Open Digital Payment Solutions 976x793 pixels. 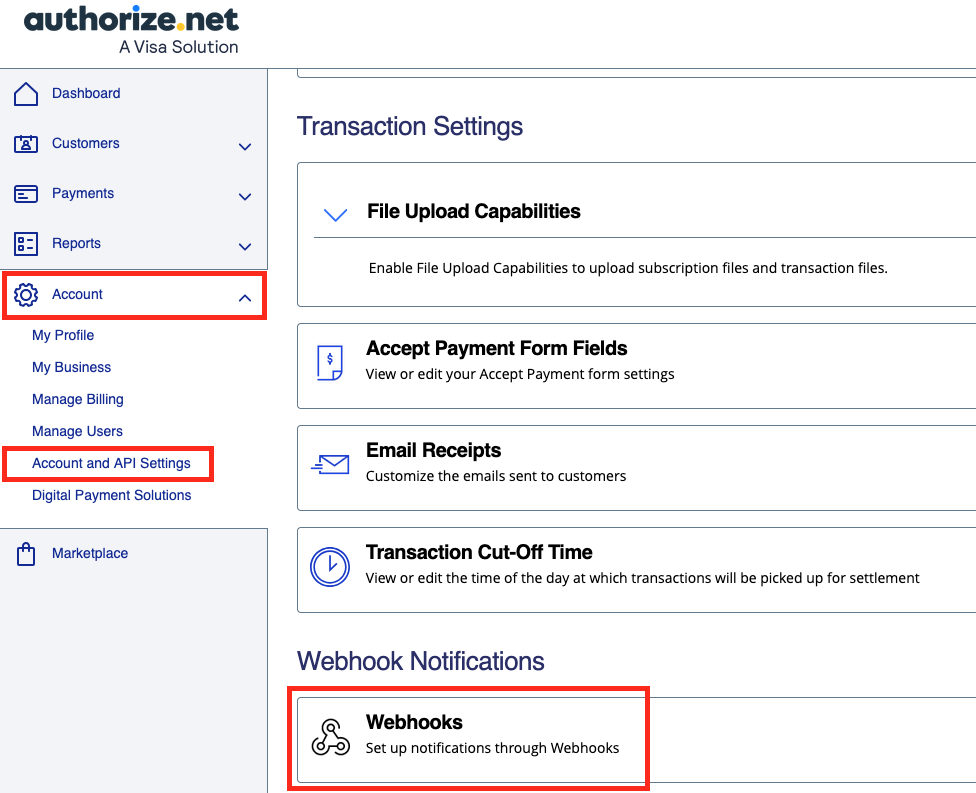tap(111, 495)
